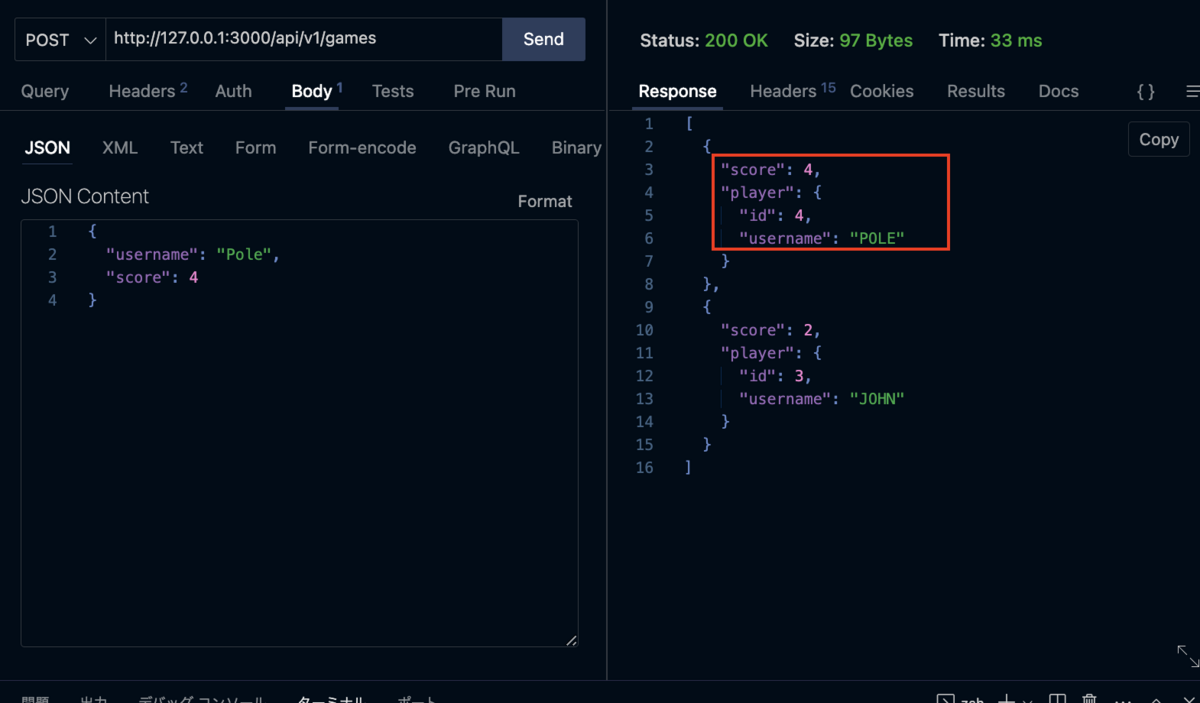
Task: Switch to the Query tab
Action: [45, 91]
